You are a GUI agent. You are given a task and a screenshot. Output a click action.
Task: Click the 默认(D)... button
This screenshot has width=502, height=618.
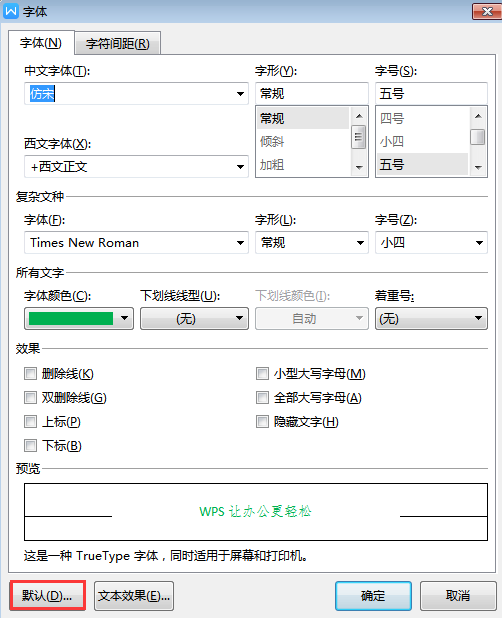47,596
